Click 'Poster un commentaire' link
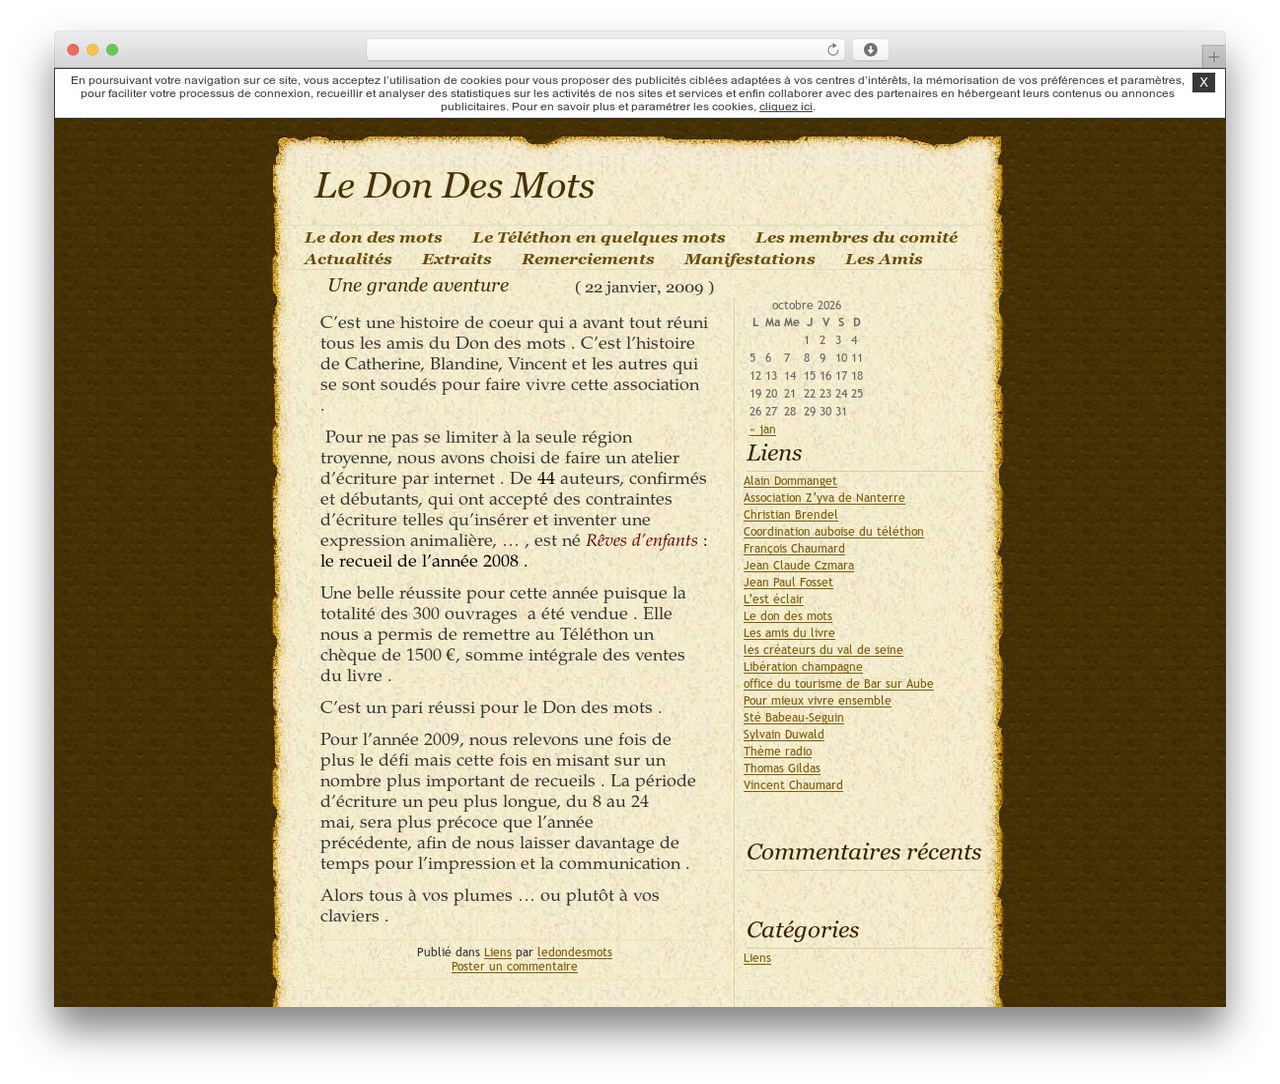The height and width of the screenshot is (1084, 1280). coord(514,968)
